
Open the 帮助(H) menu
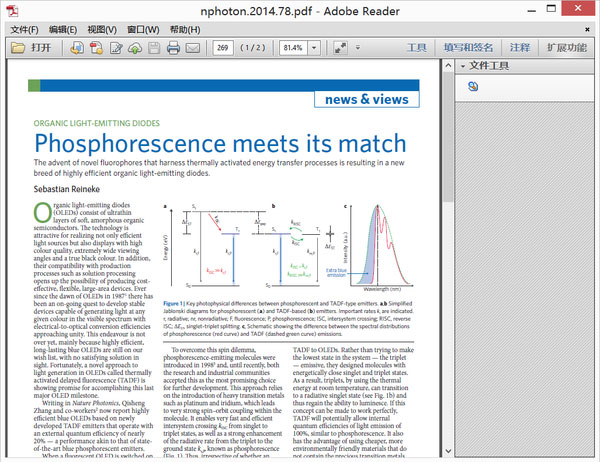click(x=185, y=29)
